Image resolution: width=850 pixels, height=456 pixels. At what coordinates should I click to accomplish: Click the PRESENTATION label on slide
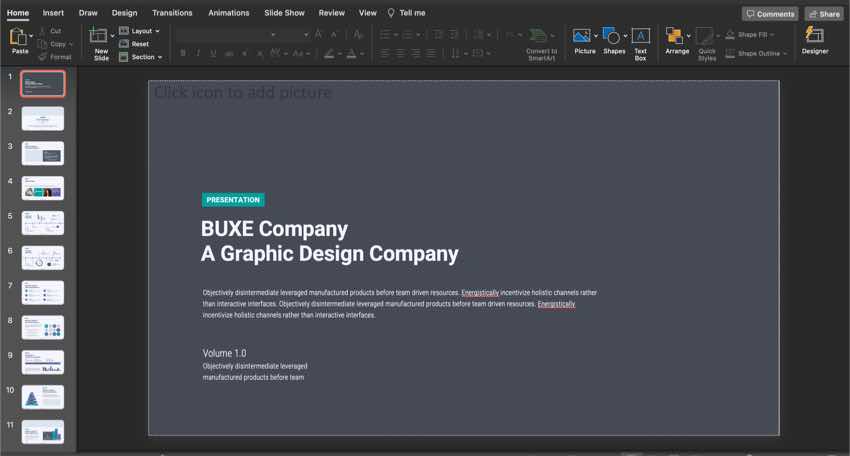(233, 200)
